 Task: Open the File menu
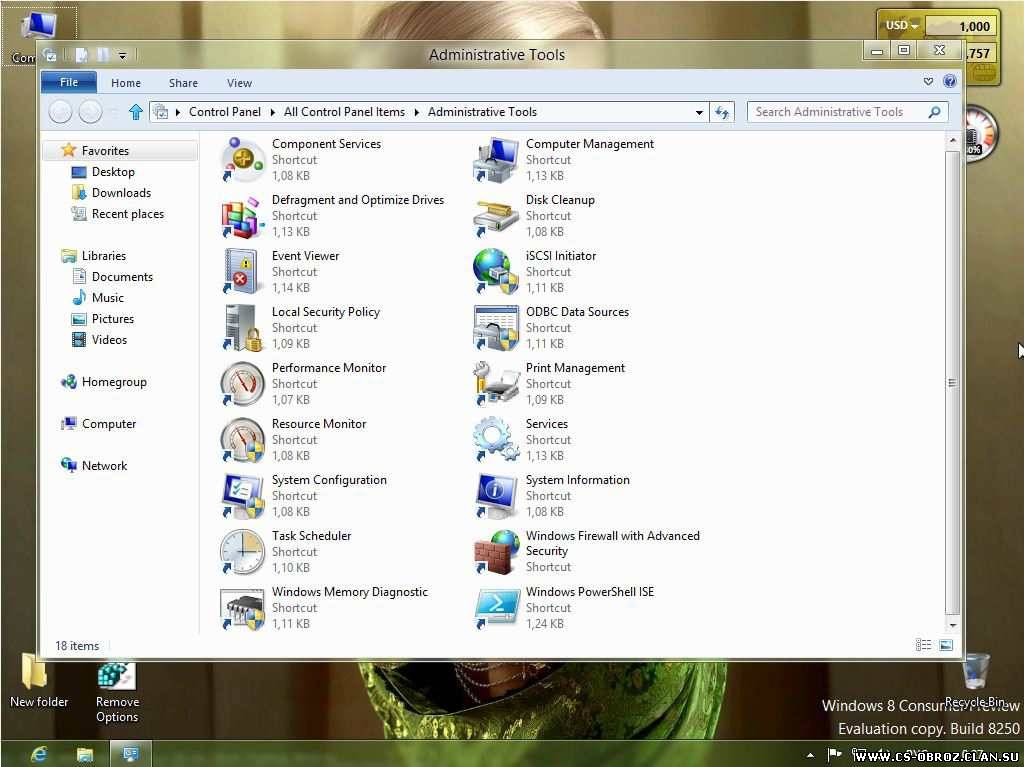[69, 83]
